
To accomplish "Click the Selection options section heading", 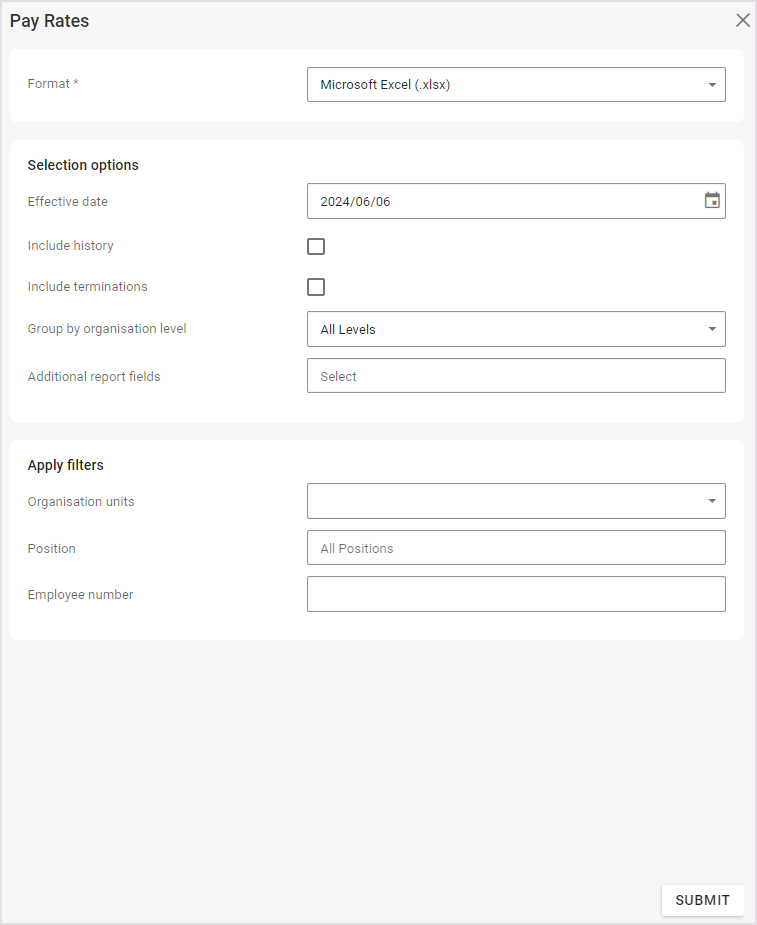I will [x=83, y=165].
